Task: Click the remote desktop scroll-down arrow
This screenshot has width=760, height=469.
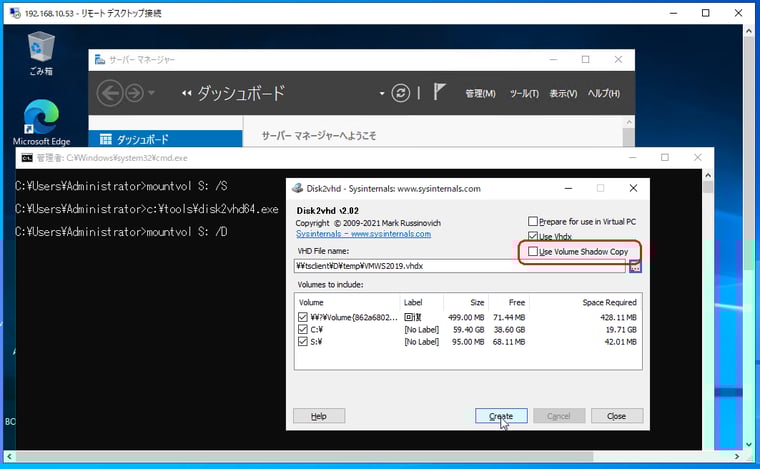Action: [x=749, y=444]
